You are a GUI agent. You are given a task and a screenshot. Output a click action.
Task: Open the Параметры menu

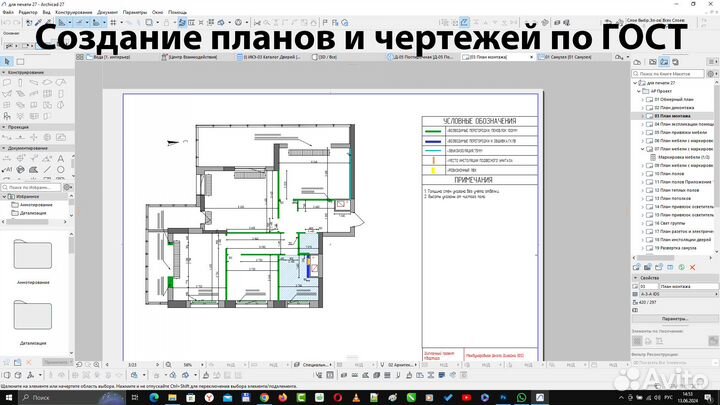(135, 12)
